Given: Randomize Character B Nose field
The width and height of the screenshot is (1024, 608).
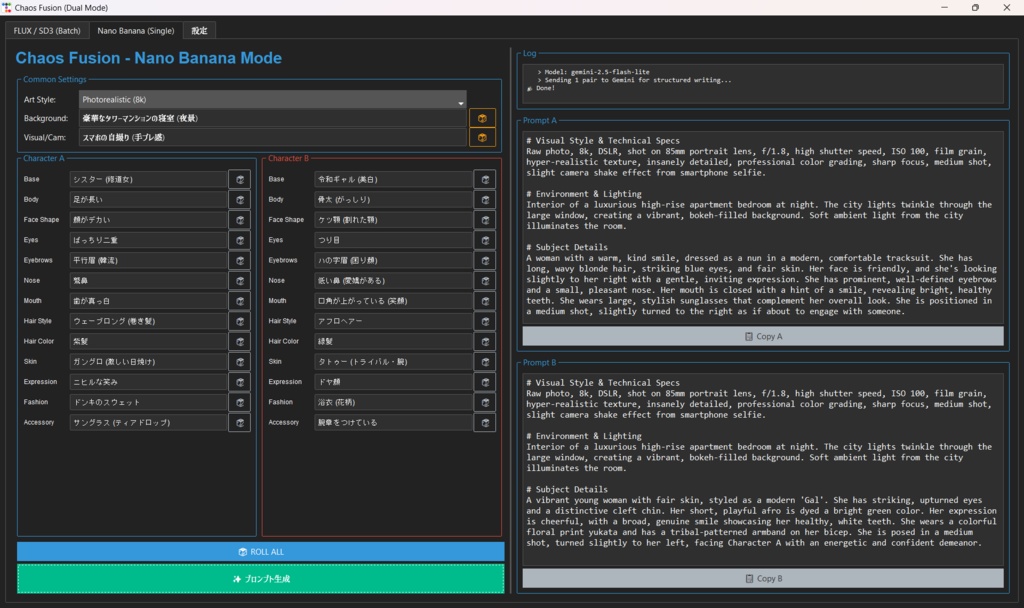Looking at the screenshot, I should (485, 281).
